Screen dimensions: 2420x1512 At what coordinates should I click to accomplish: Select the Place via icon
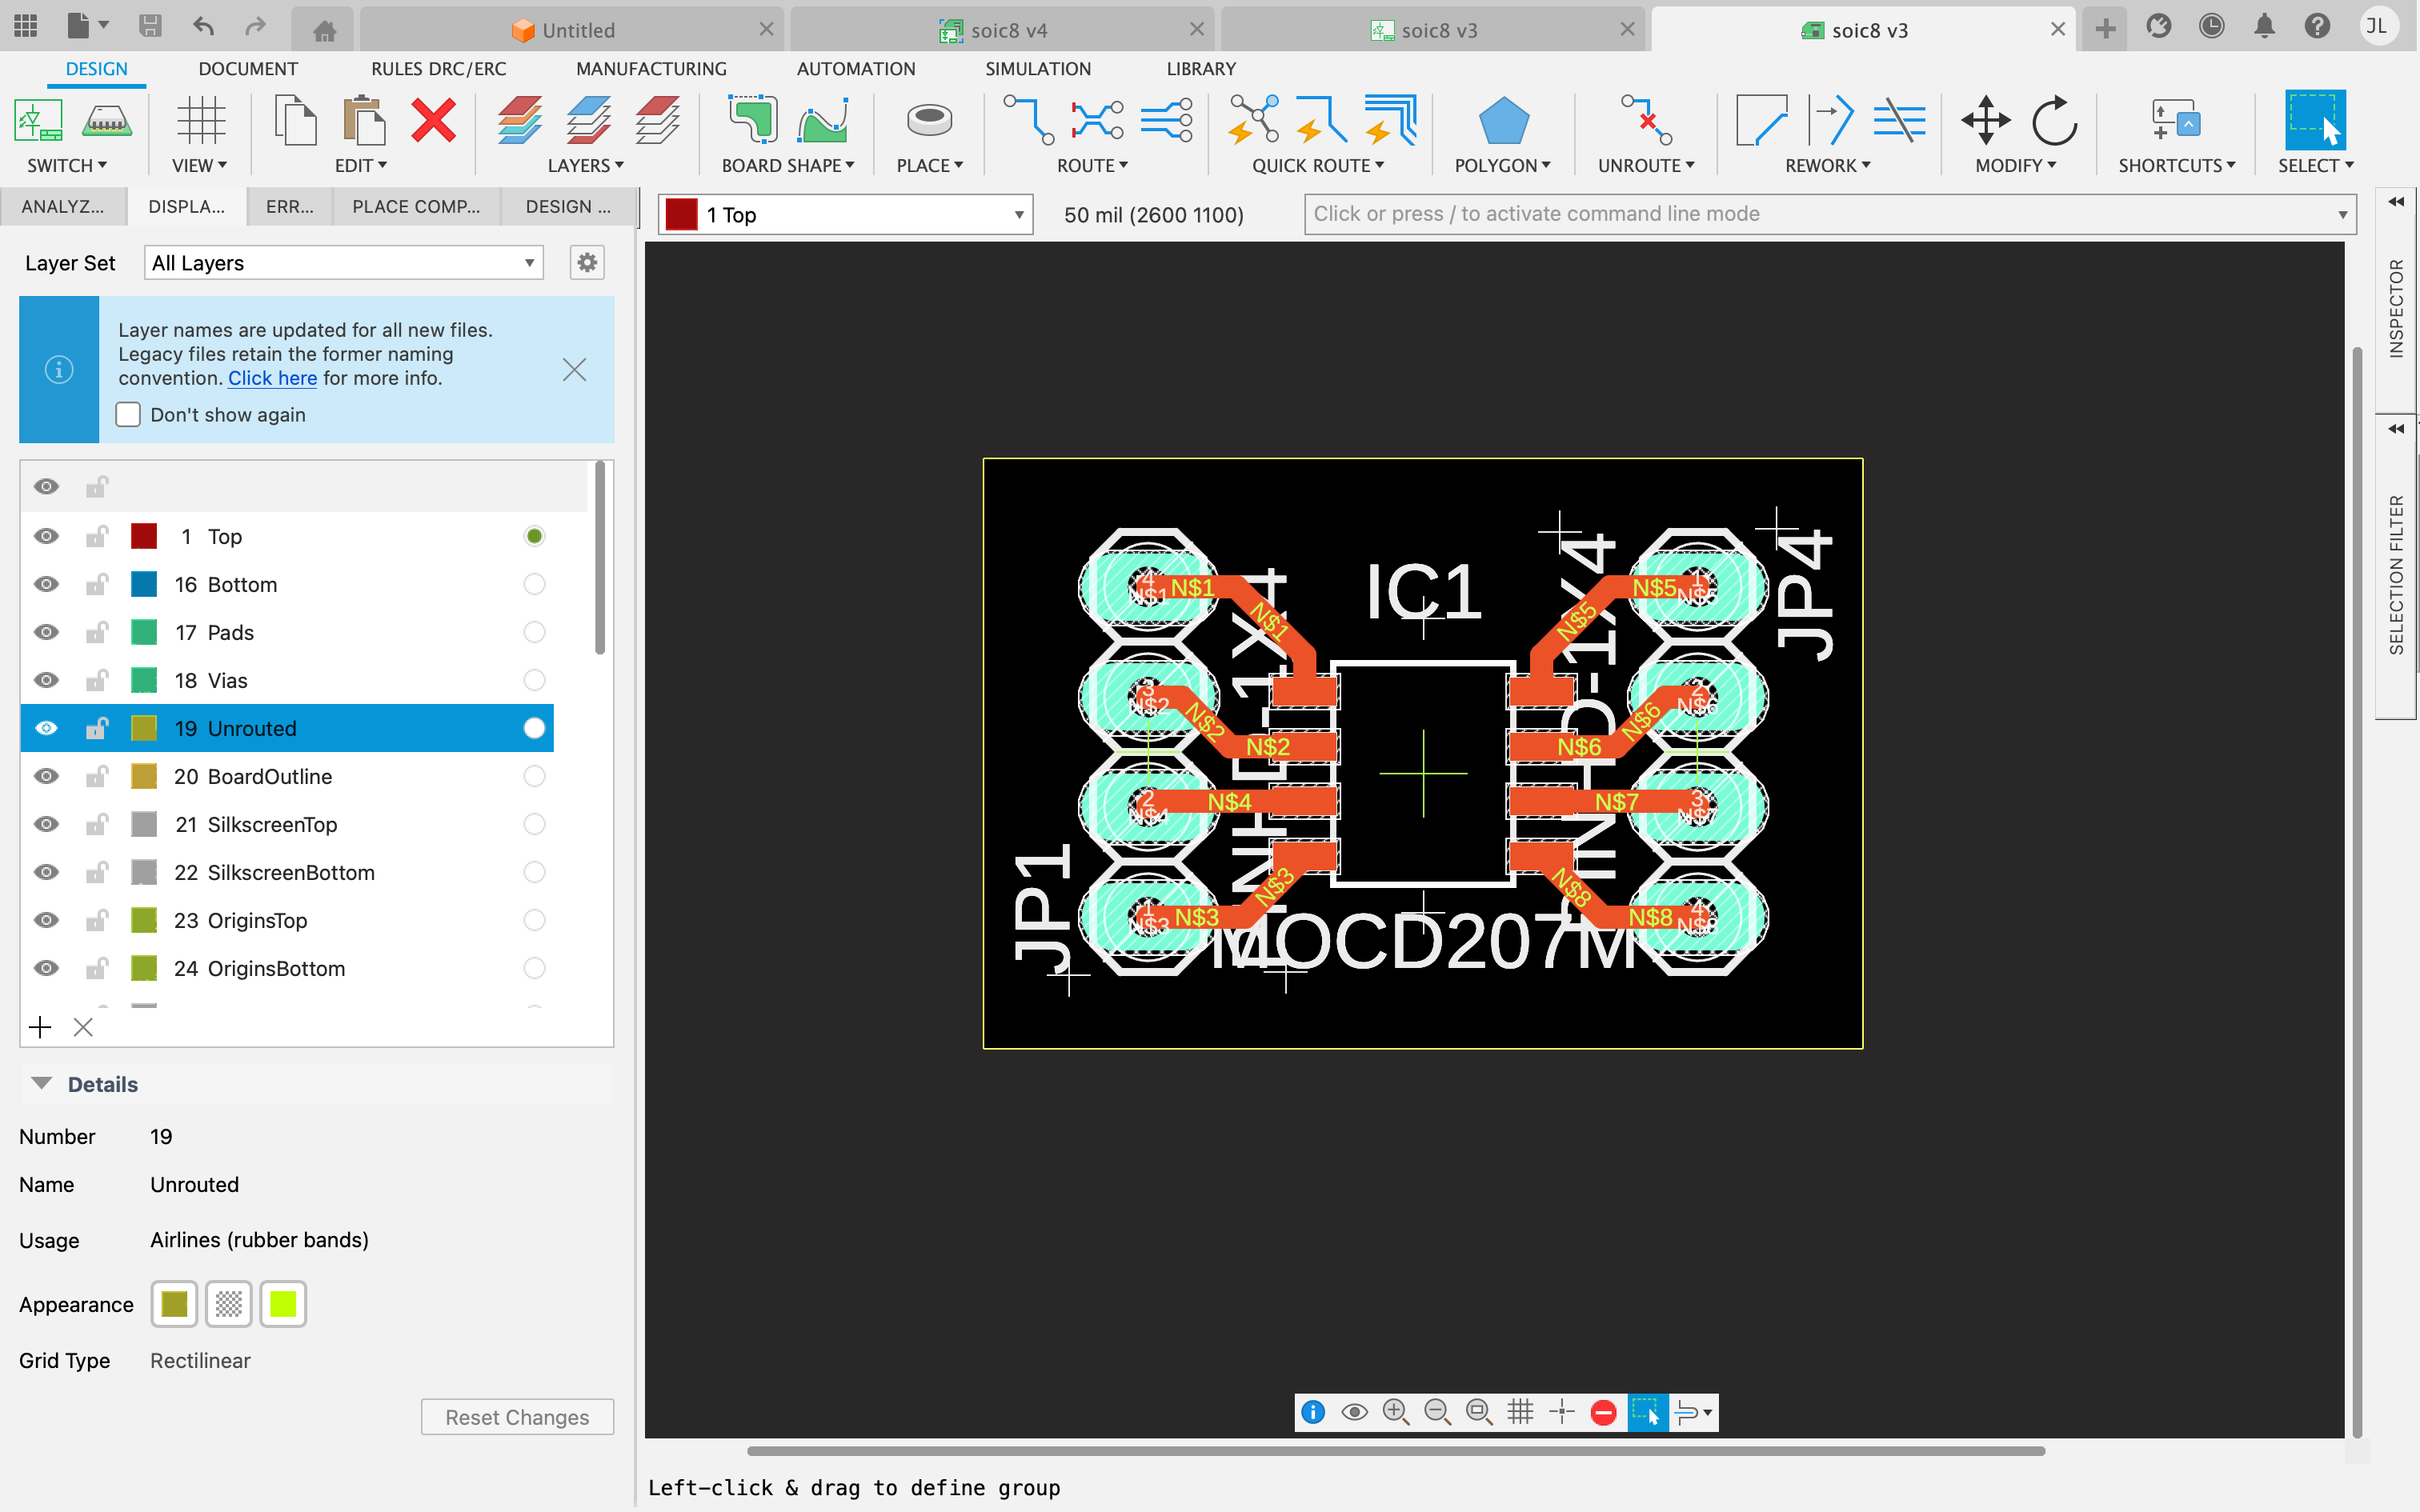pos(928,122)
